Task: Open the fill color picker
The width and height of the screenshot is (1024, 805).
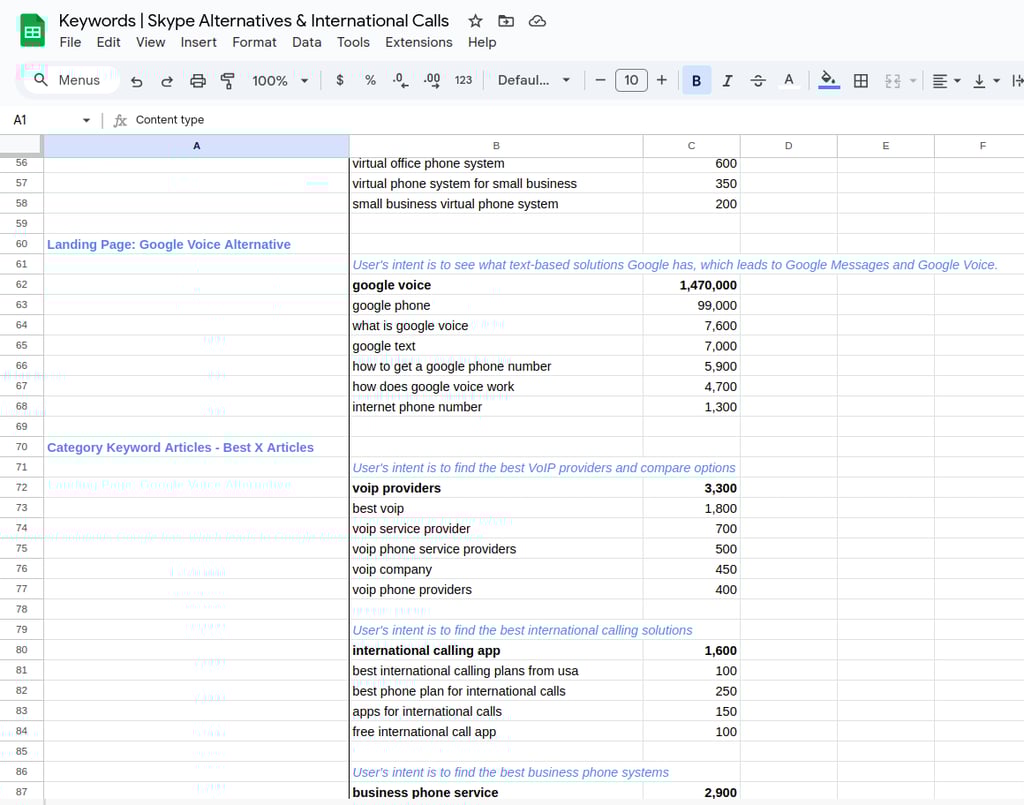Action: coord(829,80)
